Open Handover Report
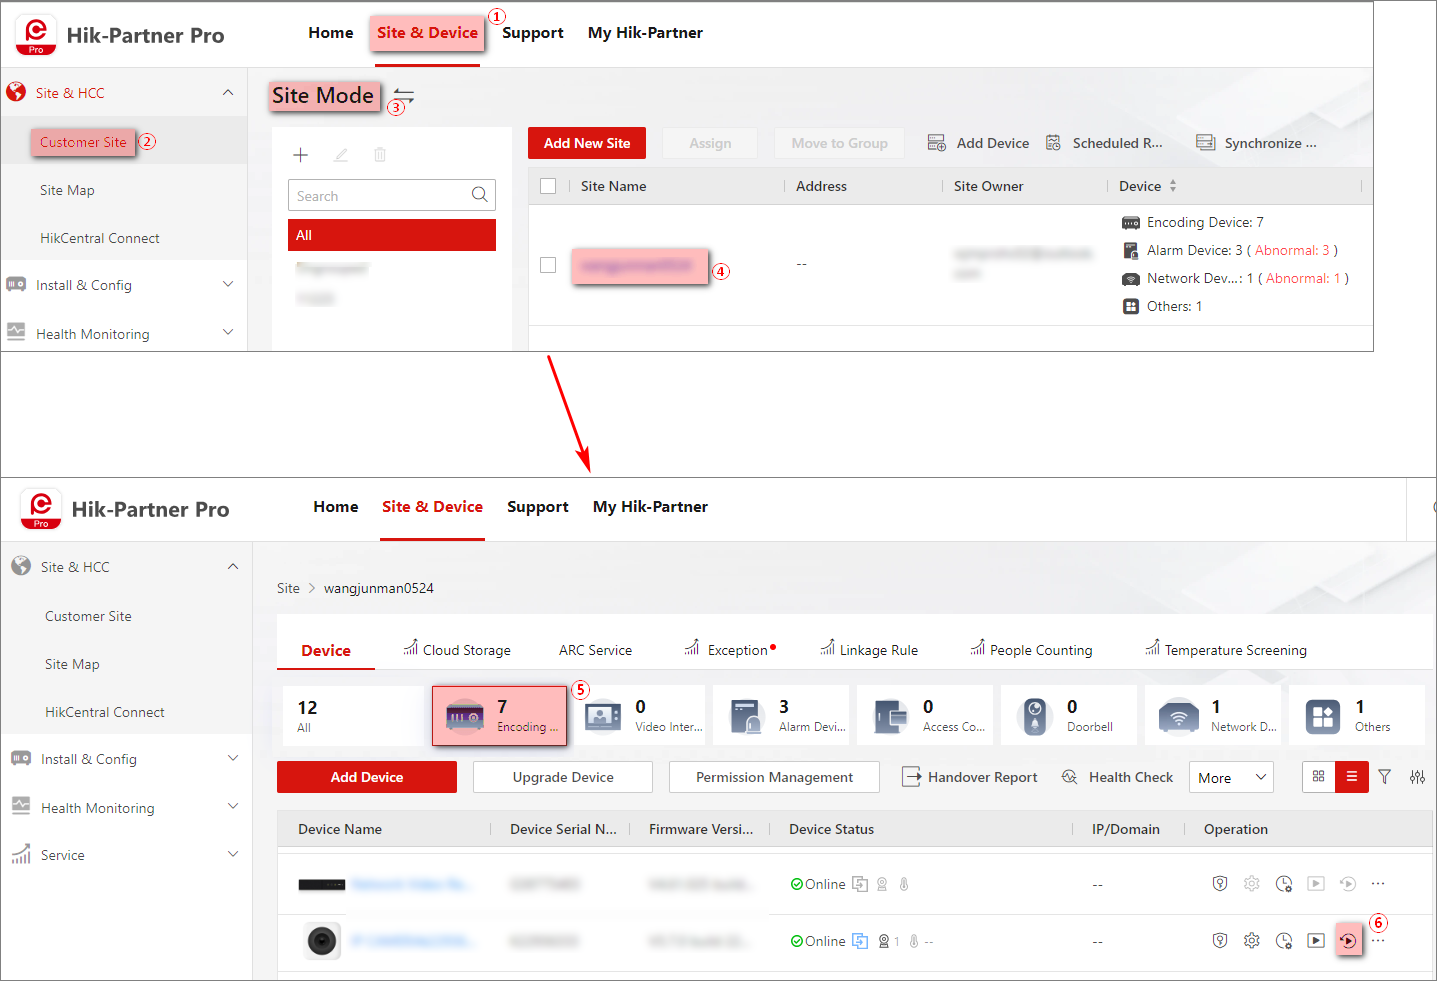The image size is (1437, 981). pos(970,777)
